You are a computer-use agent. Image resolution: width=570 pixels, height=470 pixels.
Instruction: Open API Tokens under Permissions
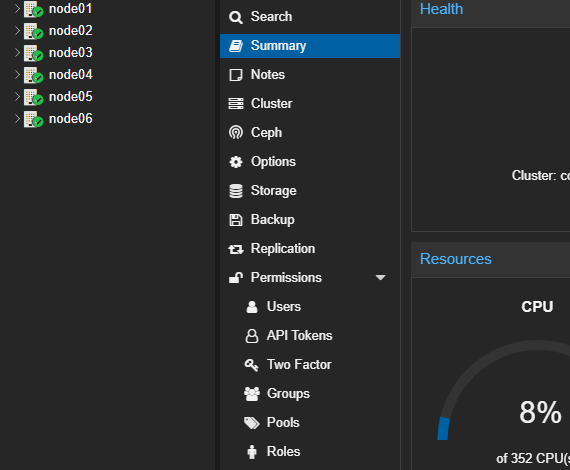[310, 336]
